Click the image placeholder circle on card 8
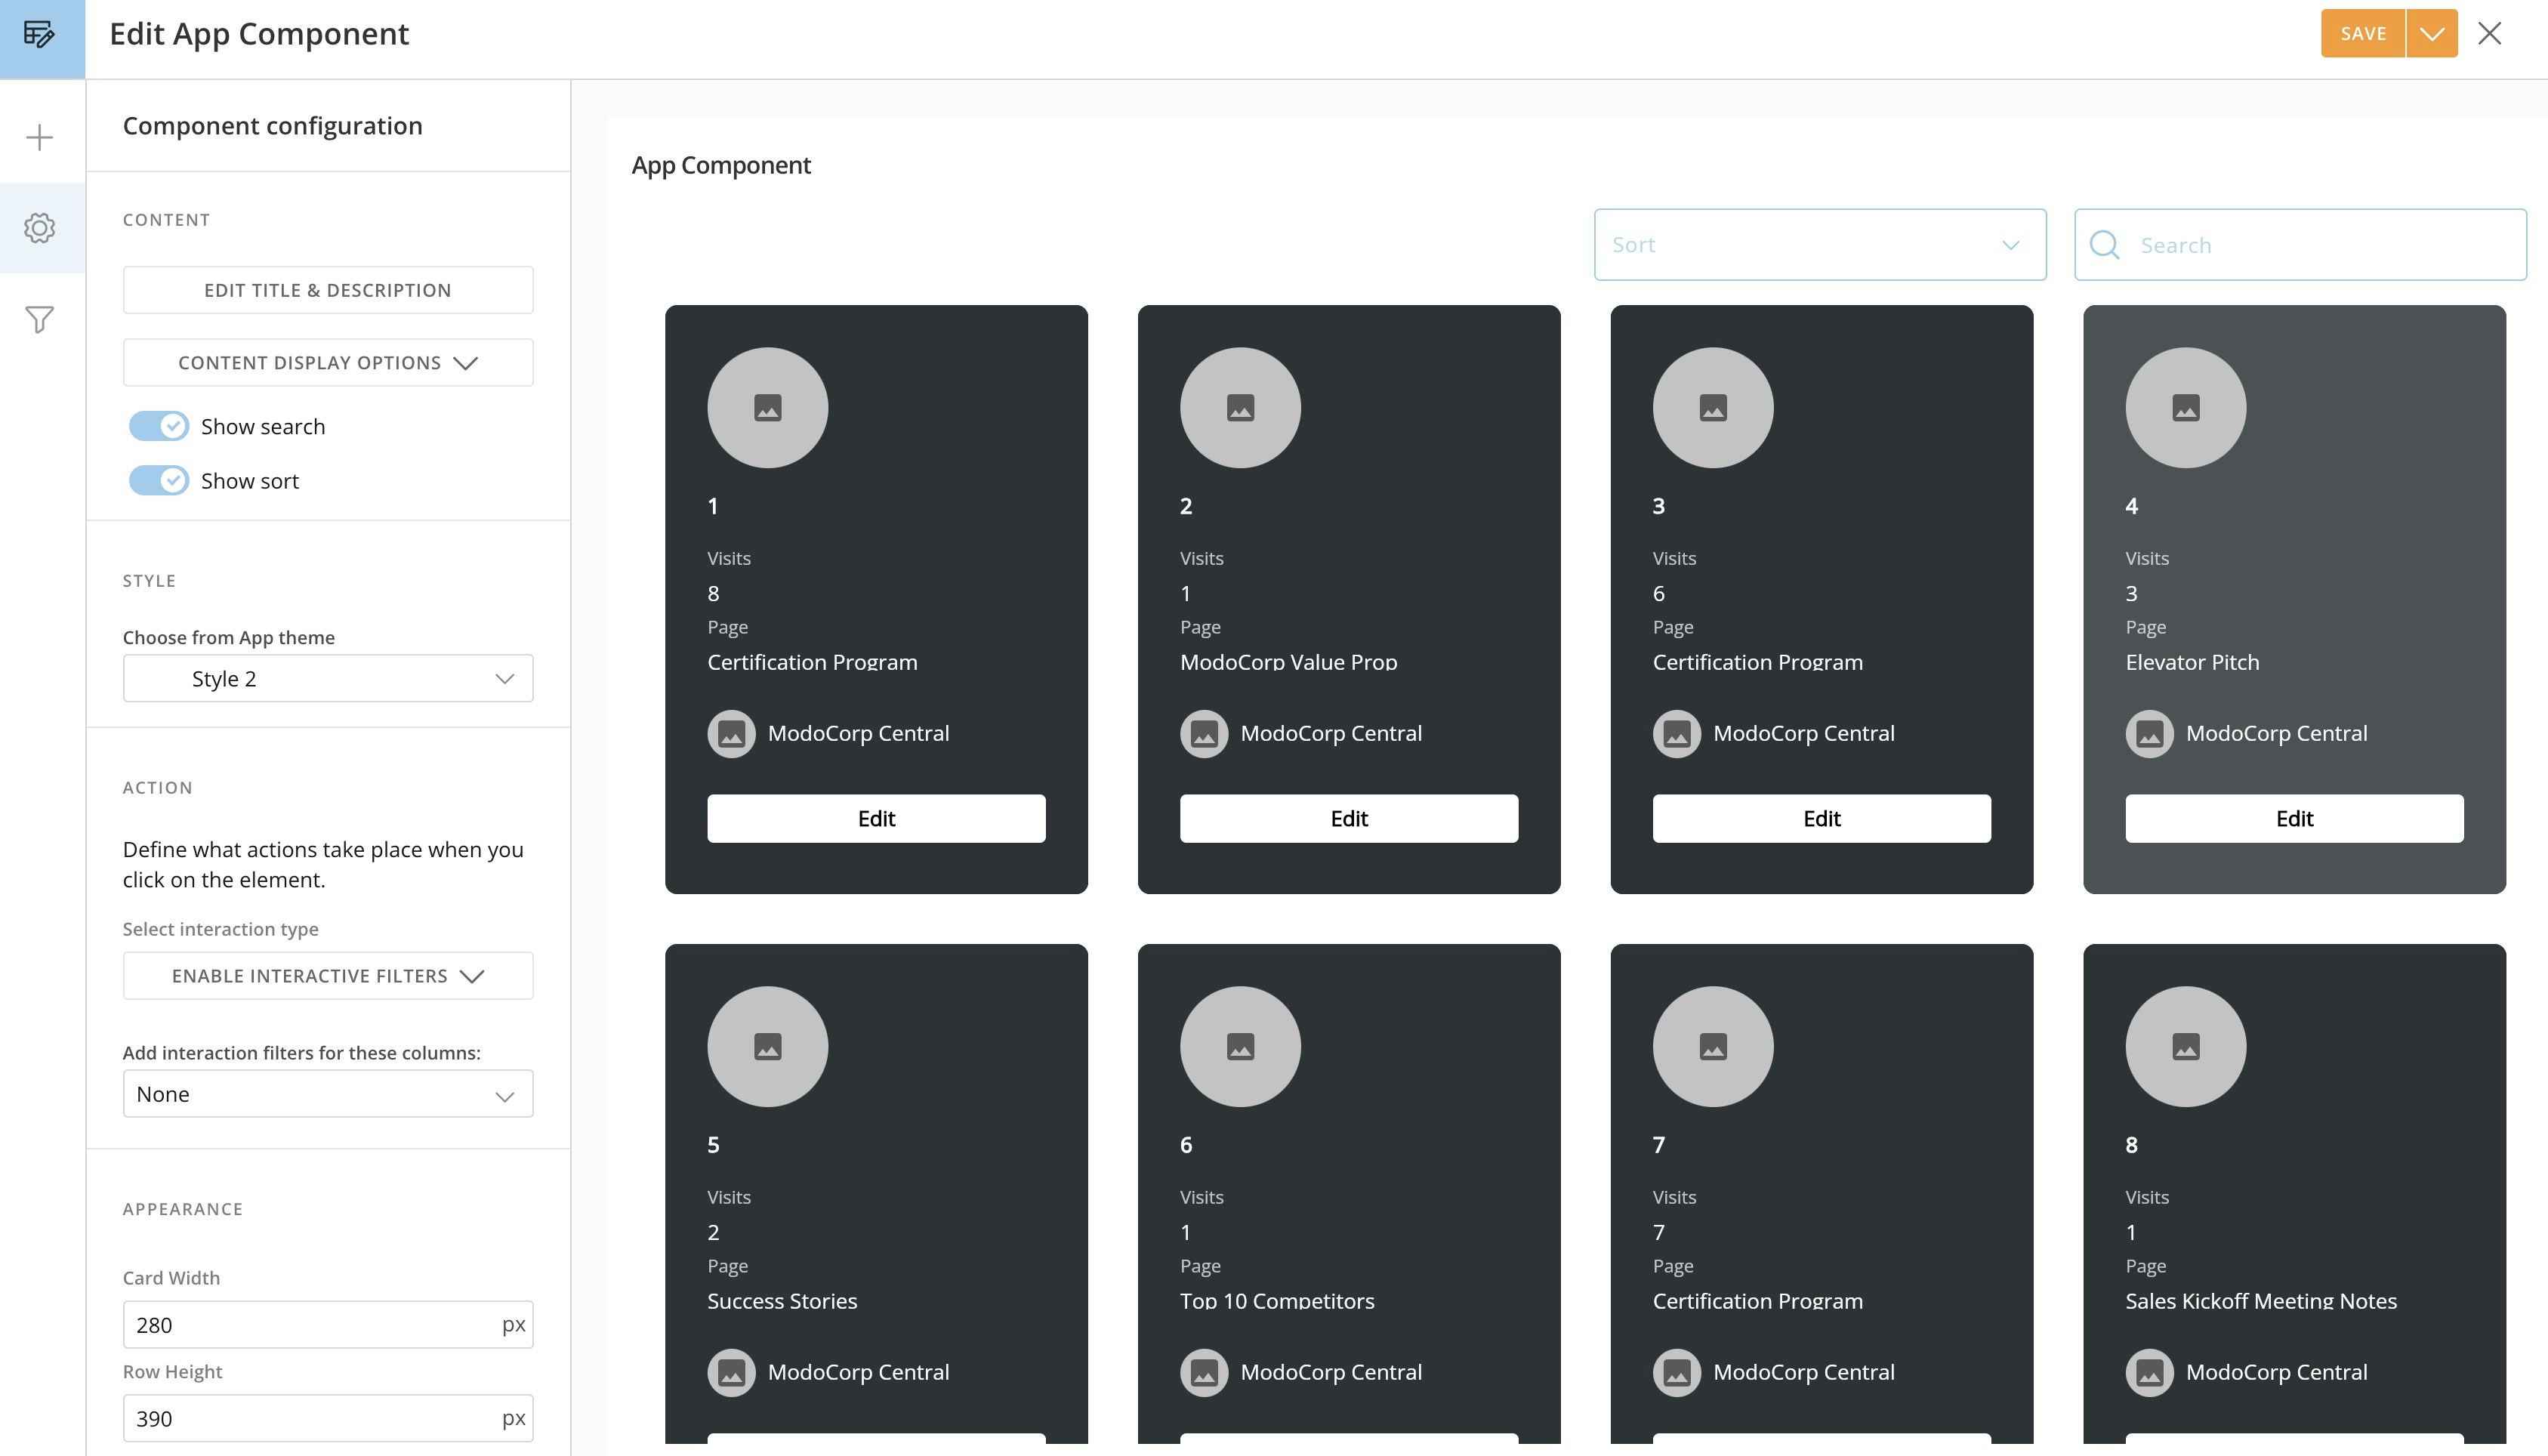 tap(2185, 1047)
